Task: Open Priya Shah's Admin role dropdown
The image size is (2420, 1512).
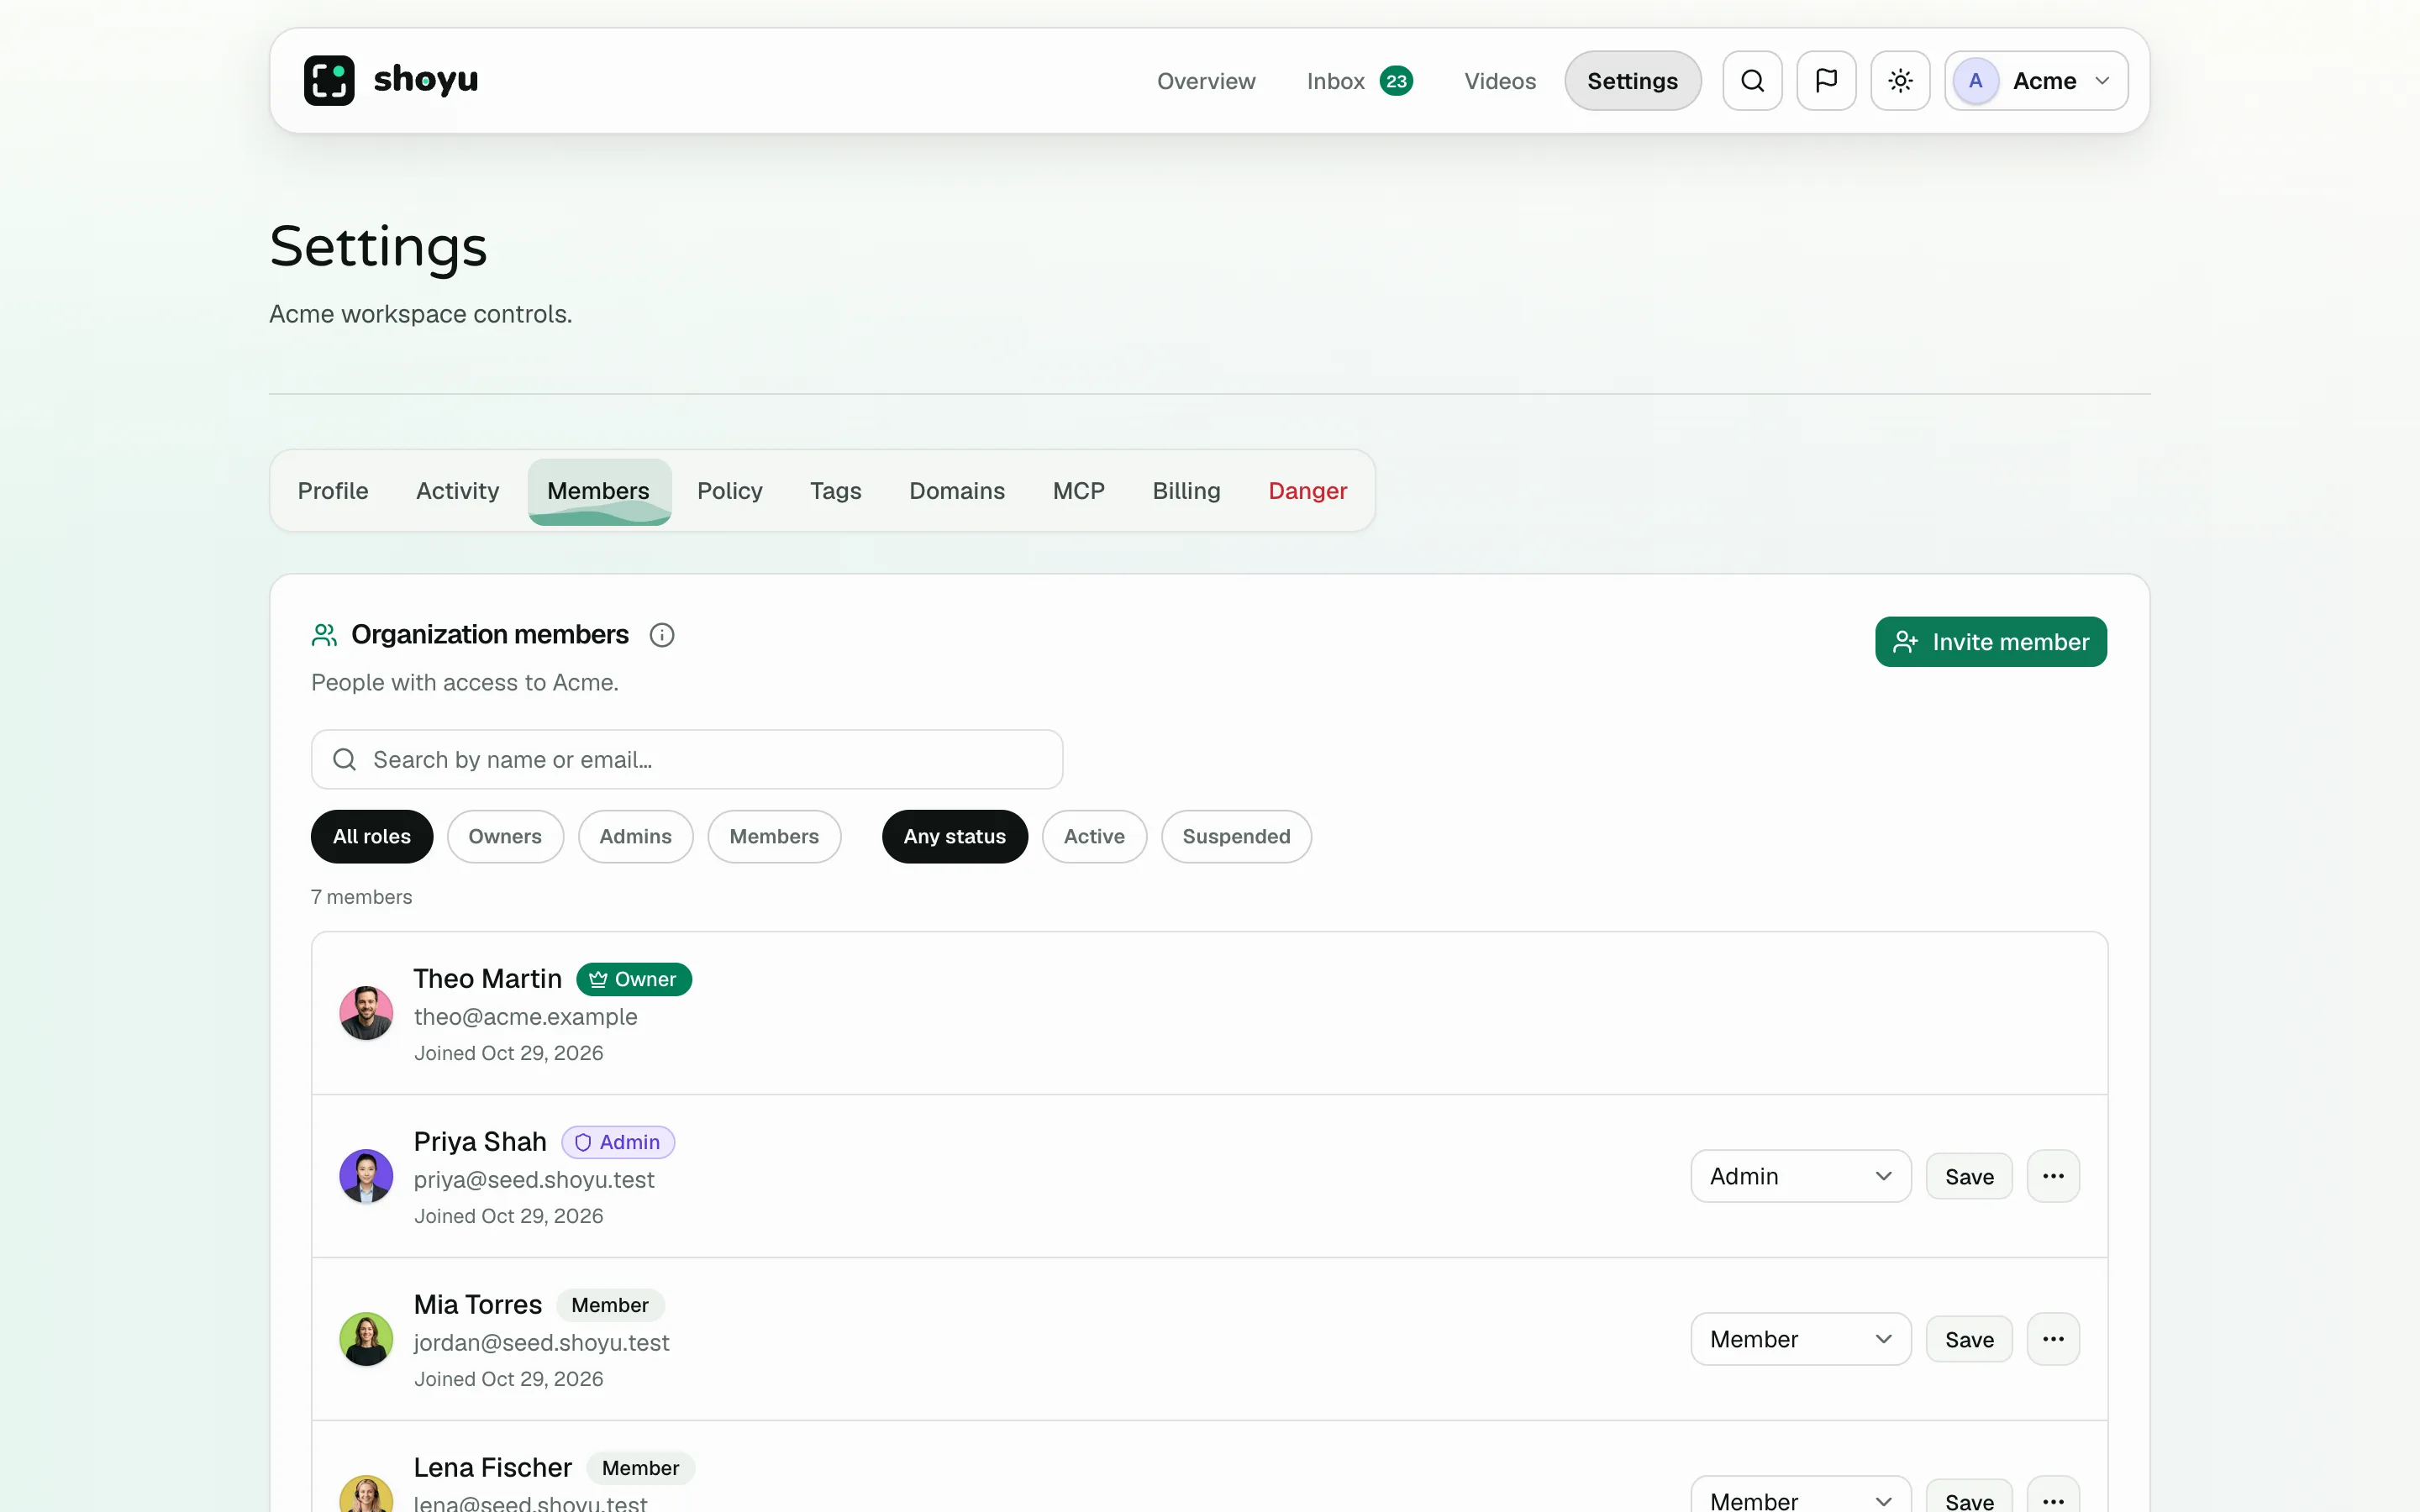Action: point(1800,1176)
